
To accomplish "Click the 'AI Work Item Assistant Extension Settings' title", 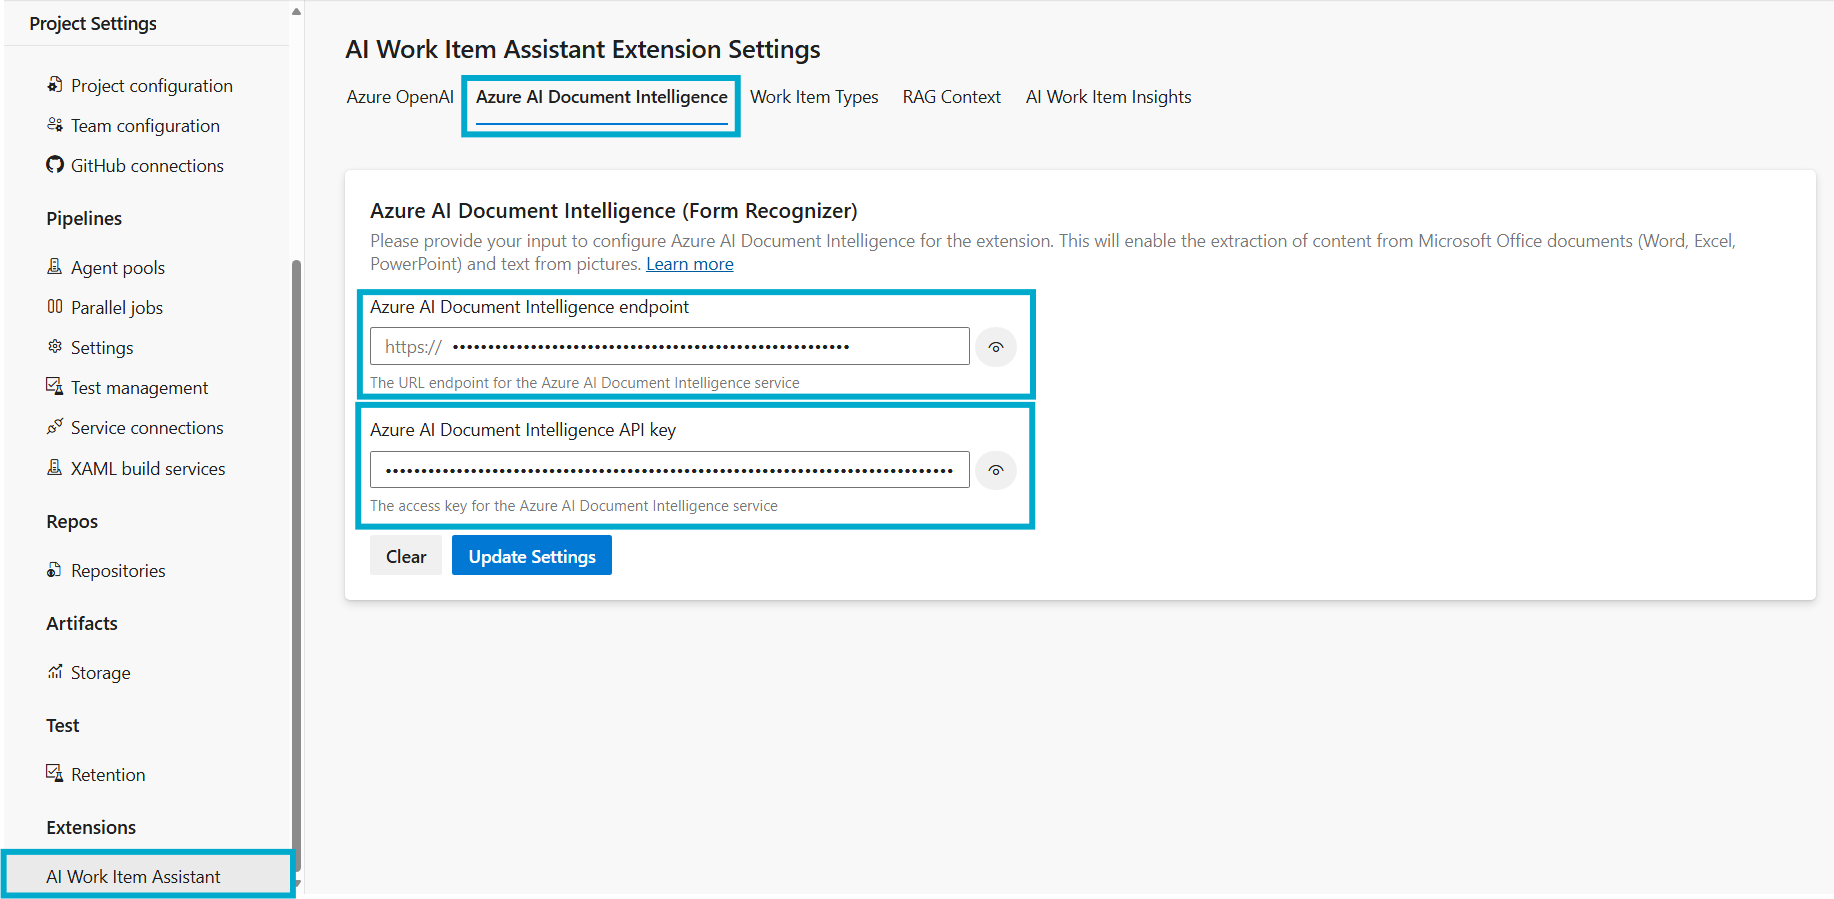I will pyautogui.click(x=583, y=49).
